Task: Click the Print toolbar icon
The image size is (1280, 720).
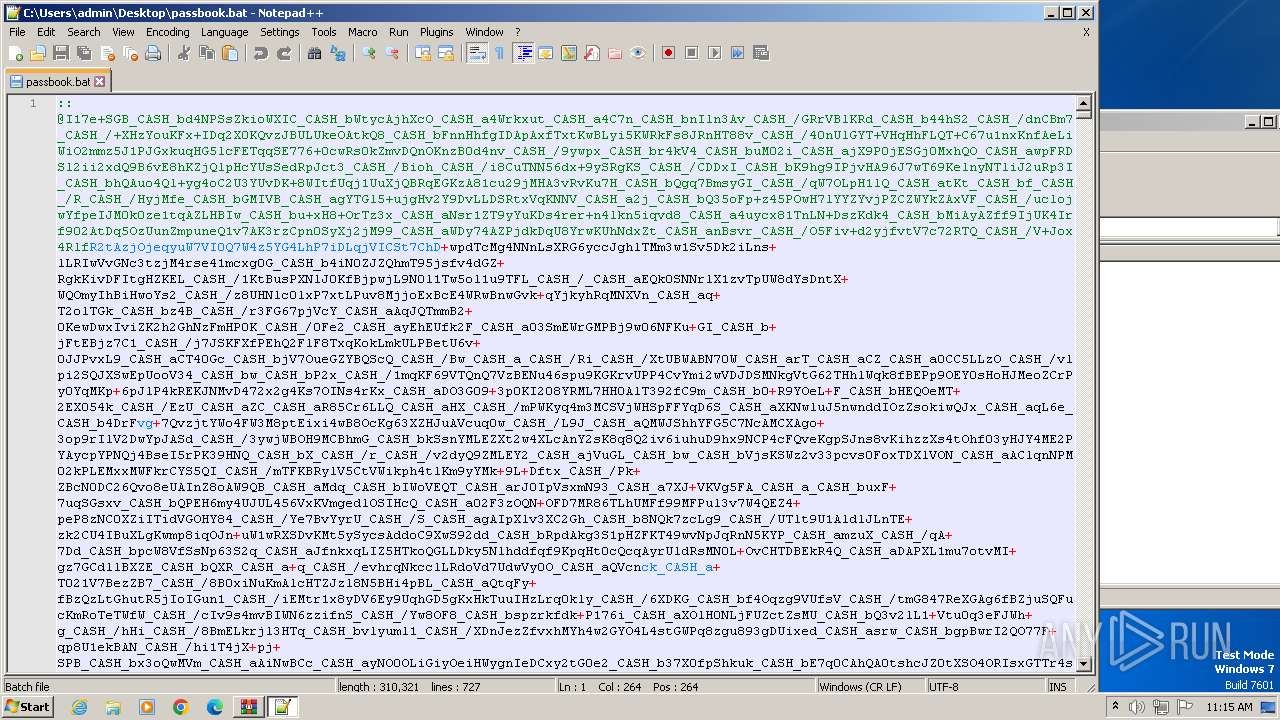Action: pyautogui.click(x=153, y=53)
